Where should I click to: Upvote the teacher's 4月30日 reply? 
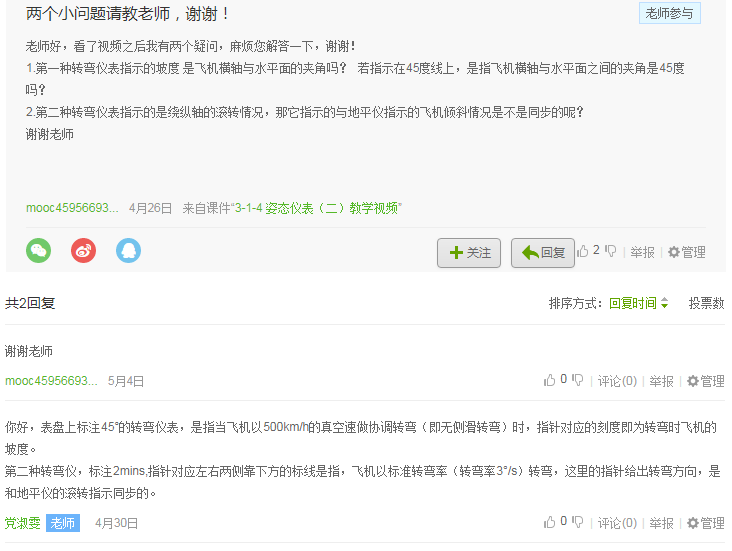click(549, 522)
